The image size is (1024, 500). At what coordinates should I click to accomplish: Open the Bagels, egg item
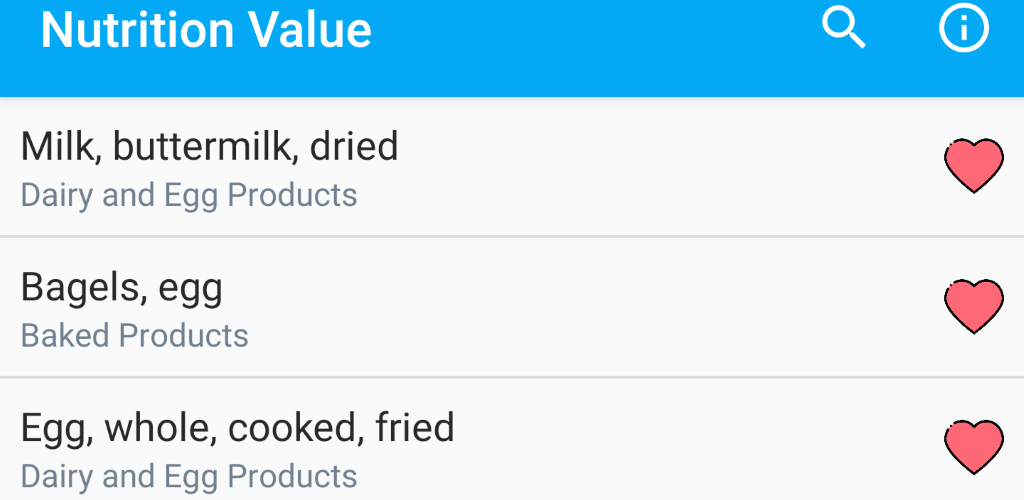tap(512, 307)
